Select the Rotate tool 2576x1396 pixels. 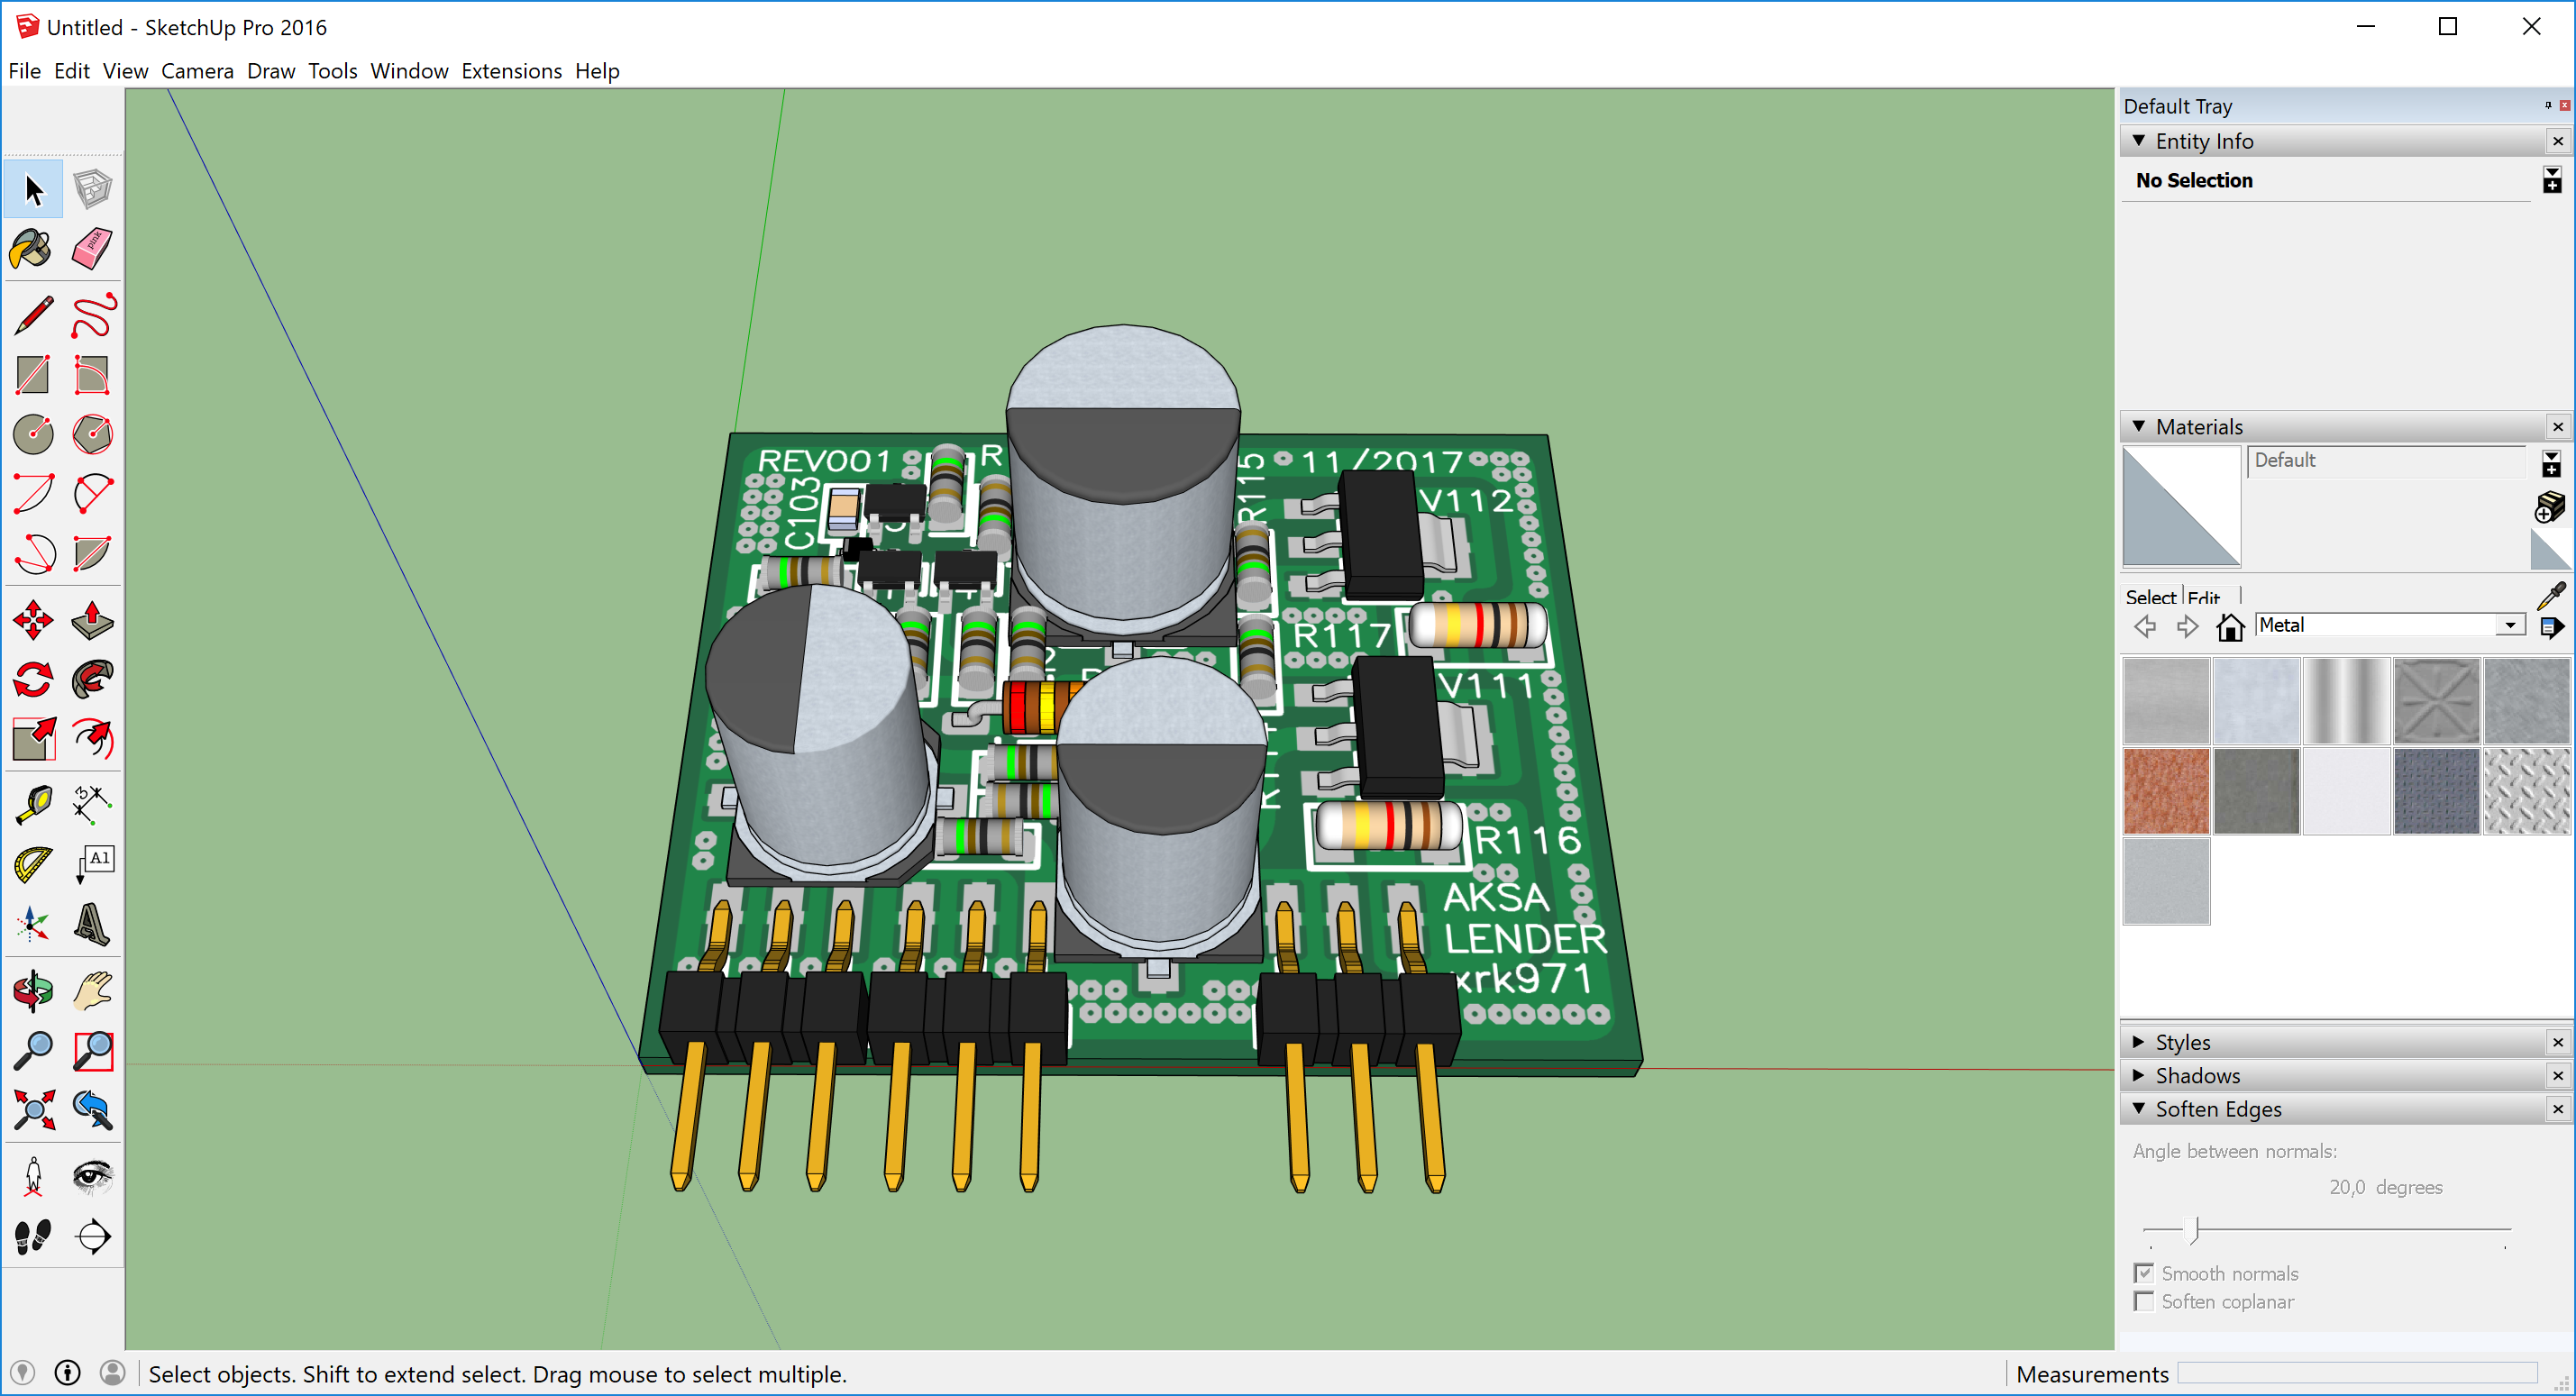33,680
